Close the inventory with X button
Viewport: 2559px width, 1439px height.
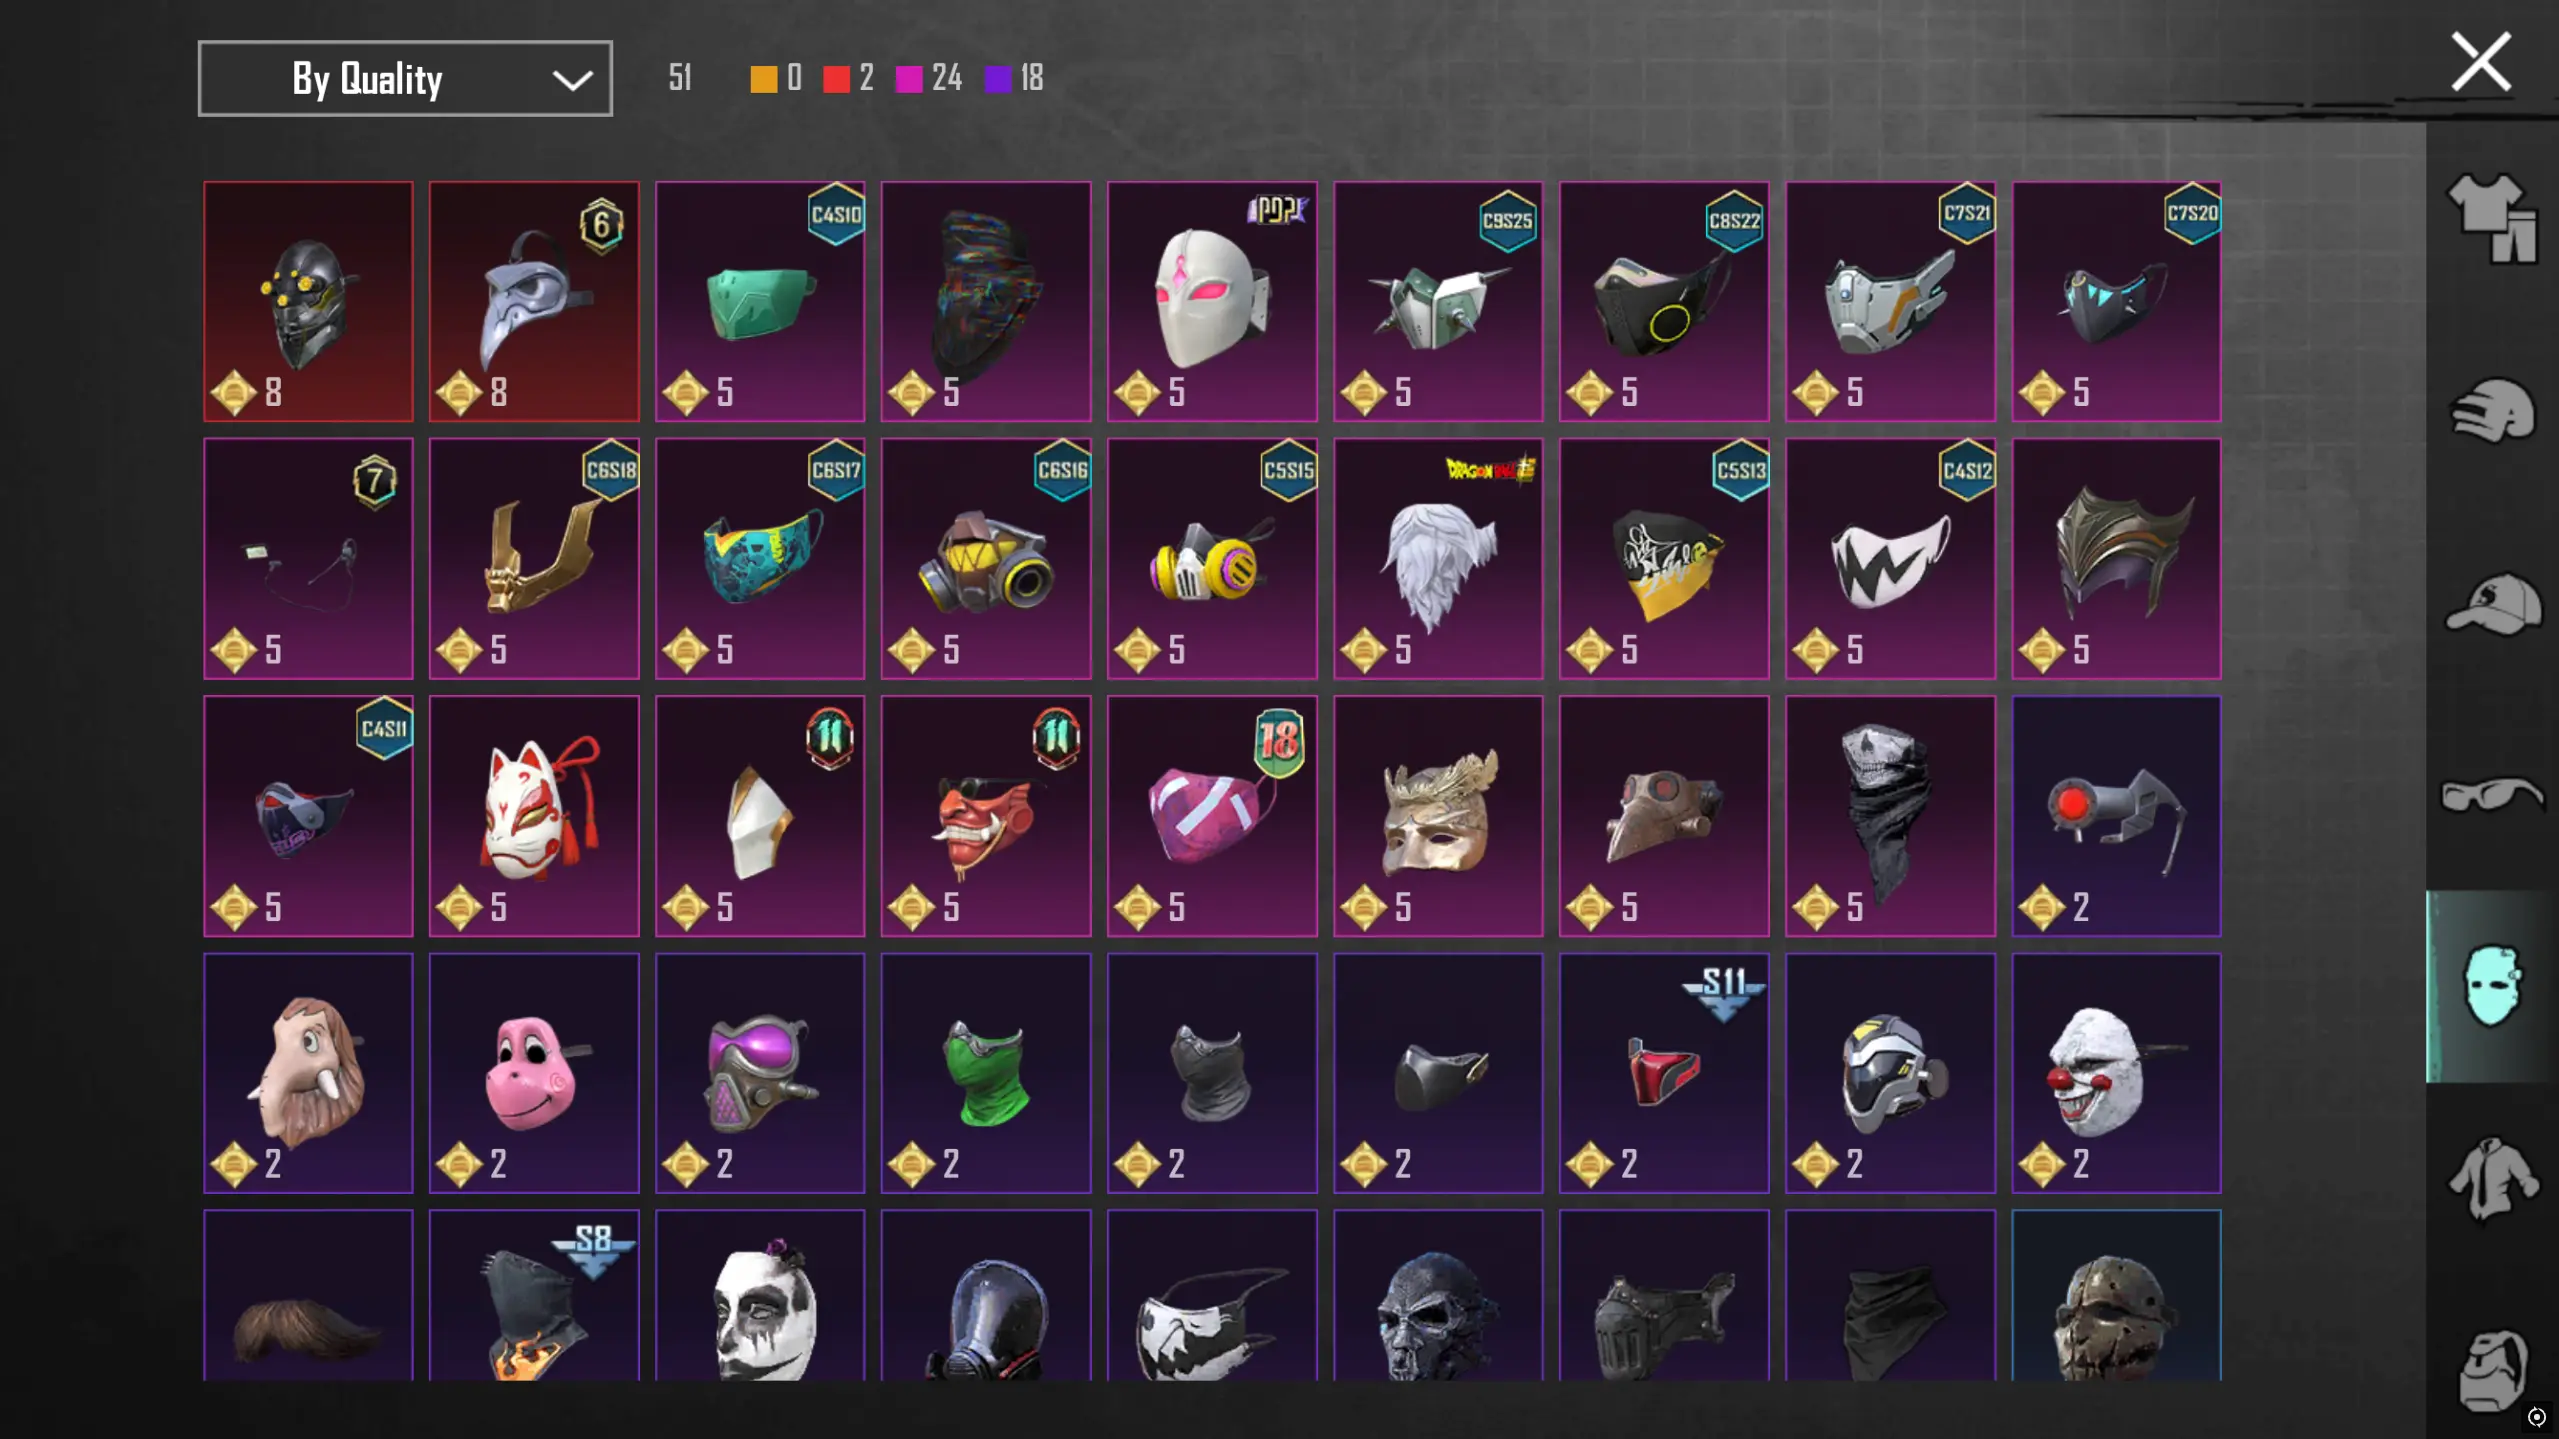[x=2480, y=62]
